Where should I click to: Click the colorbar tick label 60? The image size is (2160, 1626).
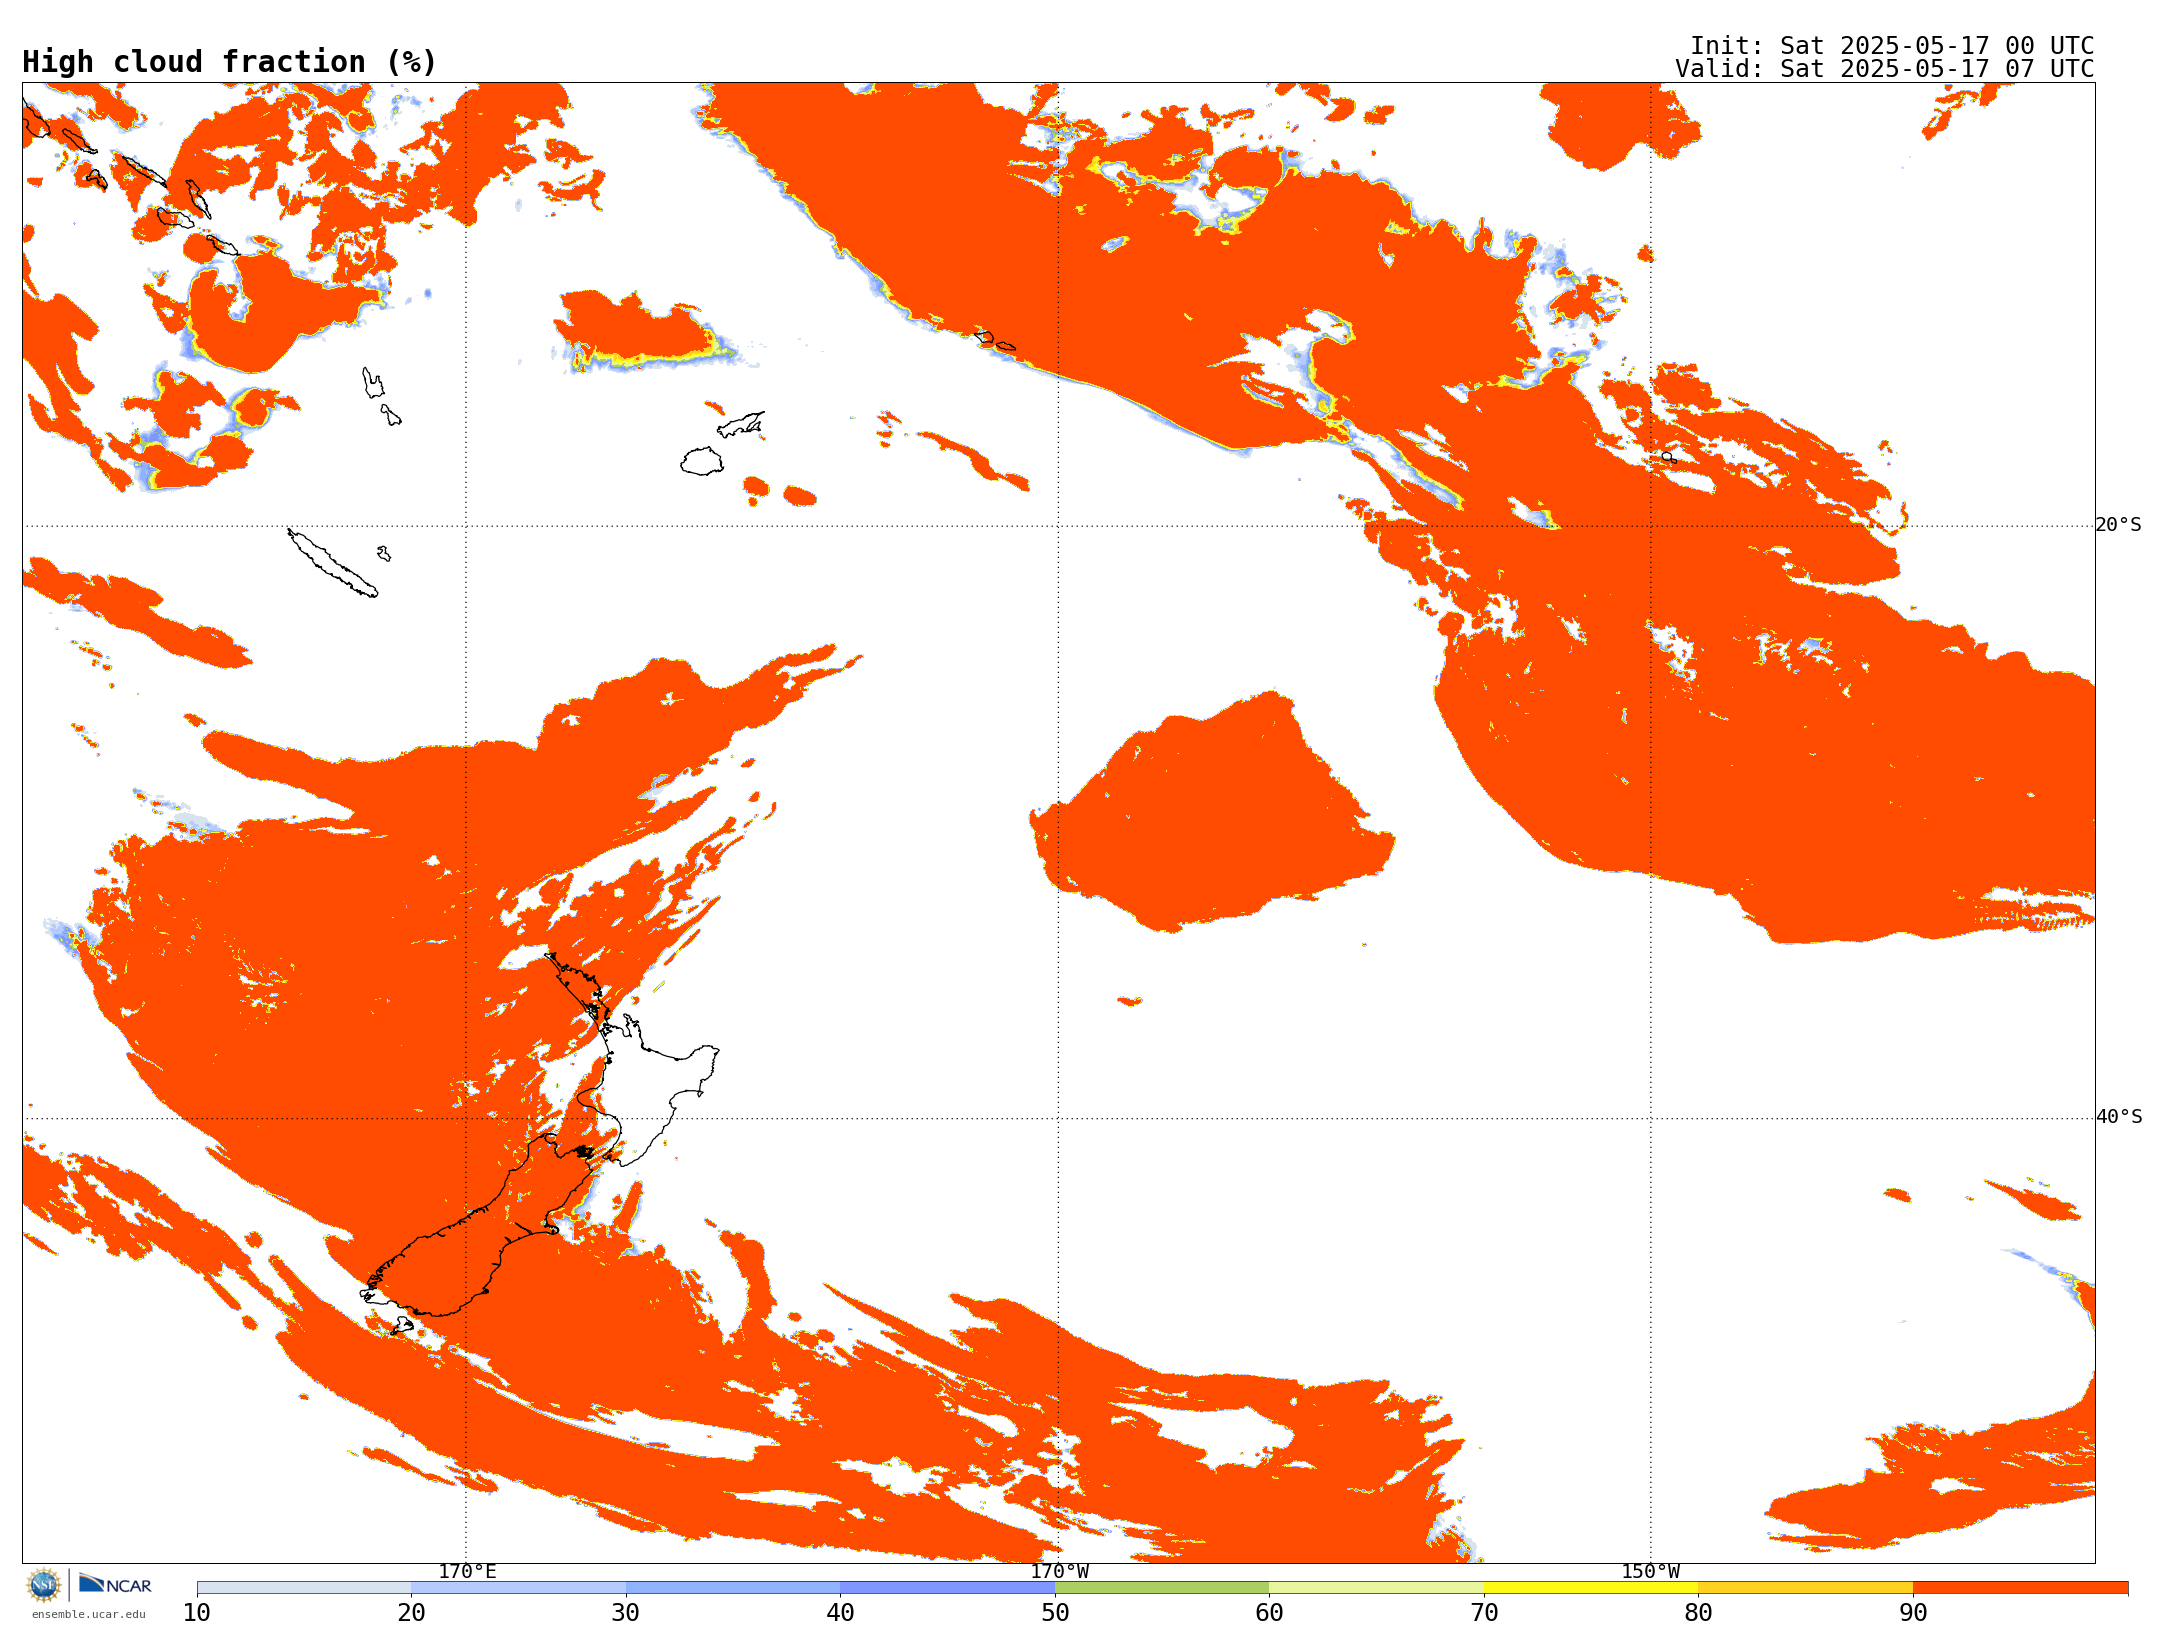click(1269, 1613)
